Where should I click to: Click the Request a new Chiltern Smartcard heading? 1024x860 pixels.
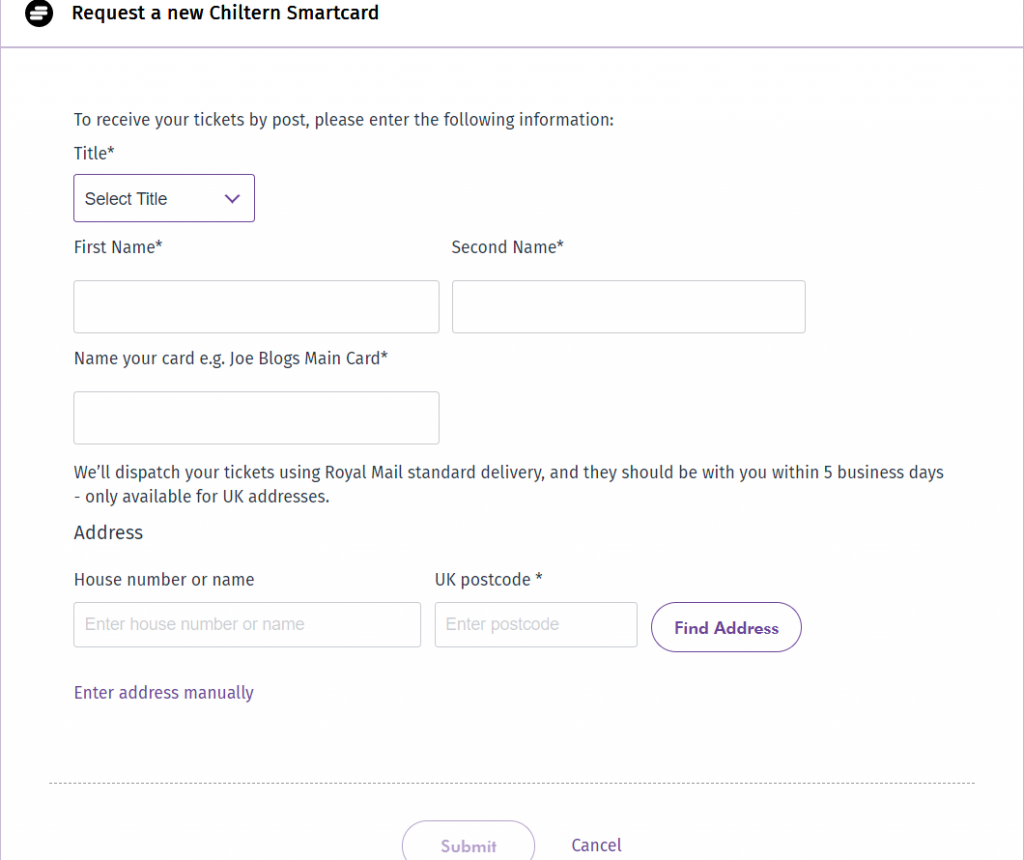tap(225, 12)
